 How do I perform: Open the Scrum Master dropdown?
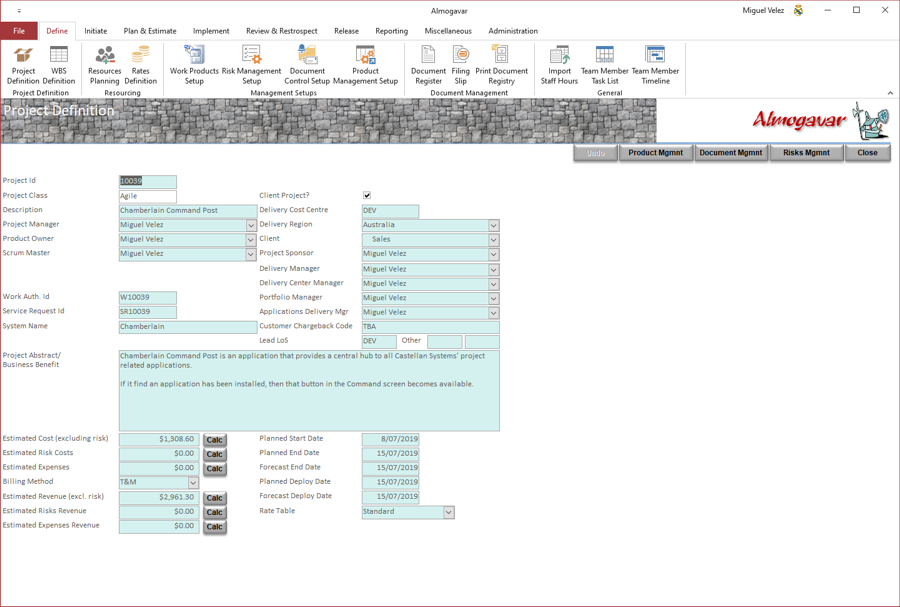pyautogui.click(x=251, y=254)
